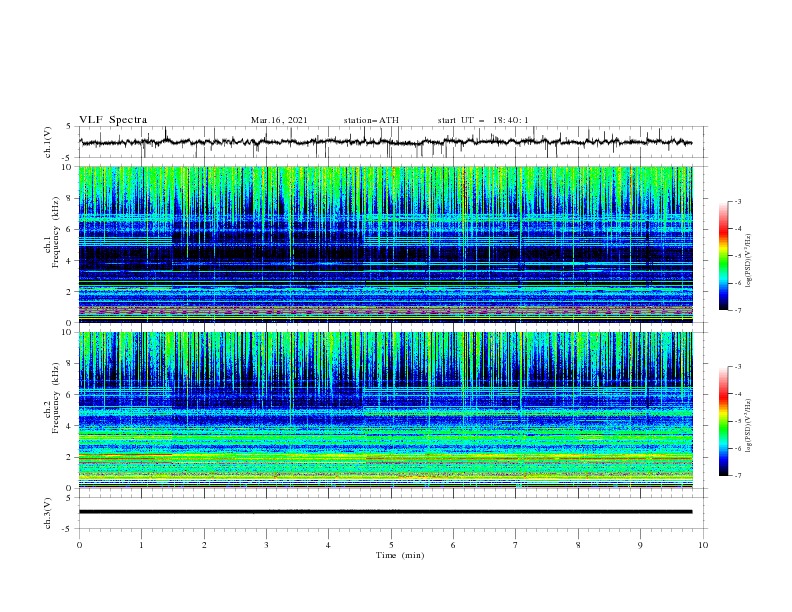This screenshot has width=792, height=612.
Task: Click the ch.2 PSD color bar
Action: tap(723, 421)
